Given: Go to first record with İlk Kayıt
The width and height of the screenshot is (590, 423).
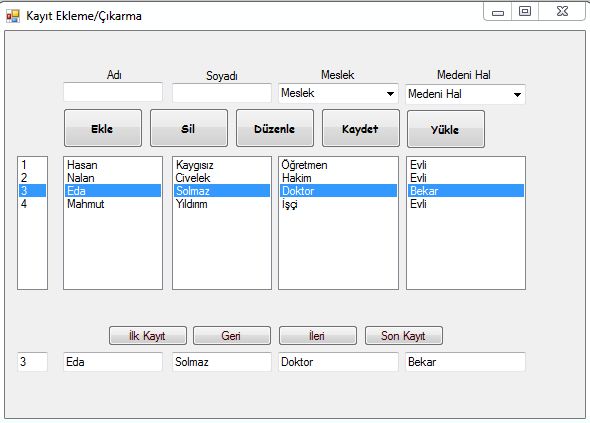Looking at the screenshot, I should tap(148, 335).
